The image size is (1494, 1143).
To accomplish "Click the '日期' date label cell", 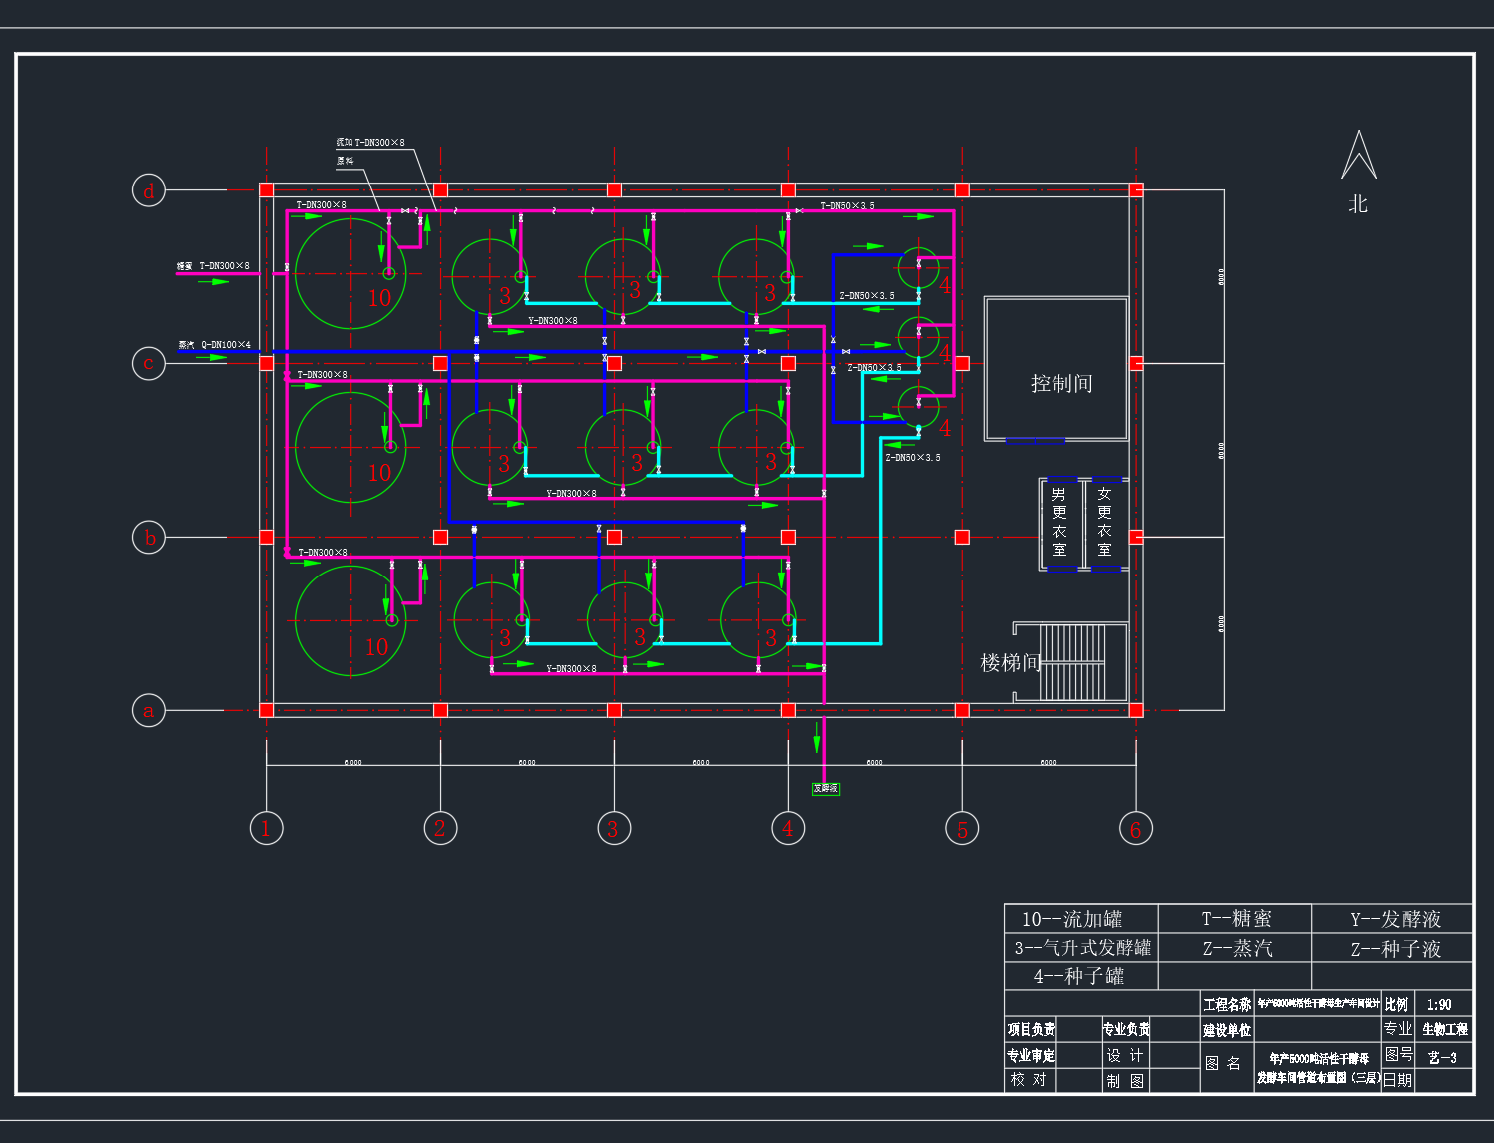I will tap(1398, 1080).
